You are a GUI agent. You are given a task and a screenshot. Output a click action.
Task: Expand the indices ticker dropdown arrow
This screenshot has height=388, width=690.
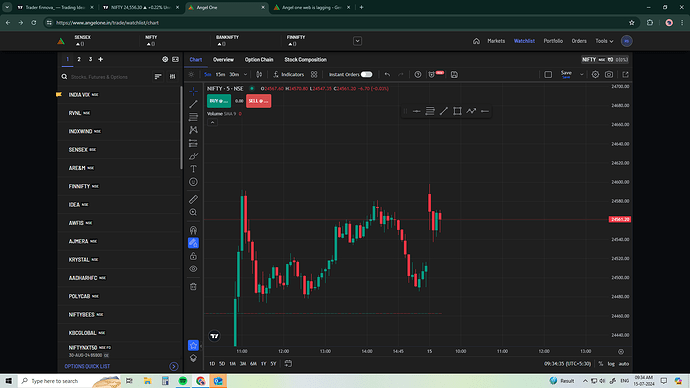[357, 41]
